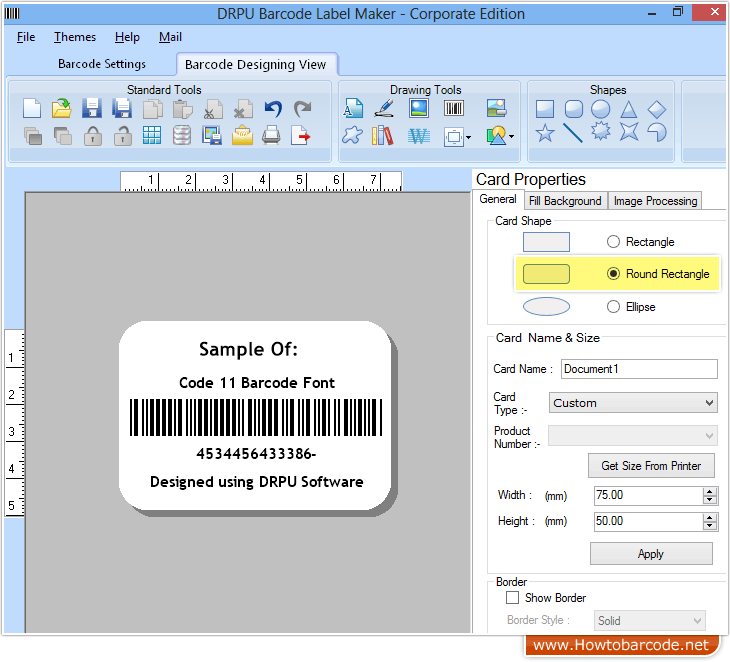
Task: Select the Signature pen tool
Action: pos(384,108)
